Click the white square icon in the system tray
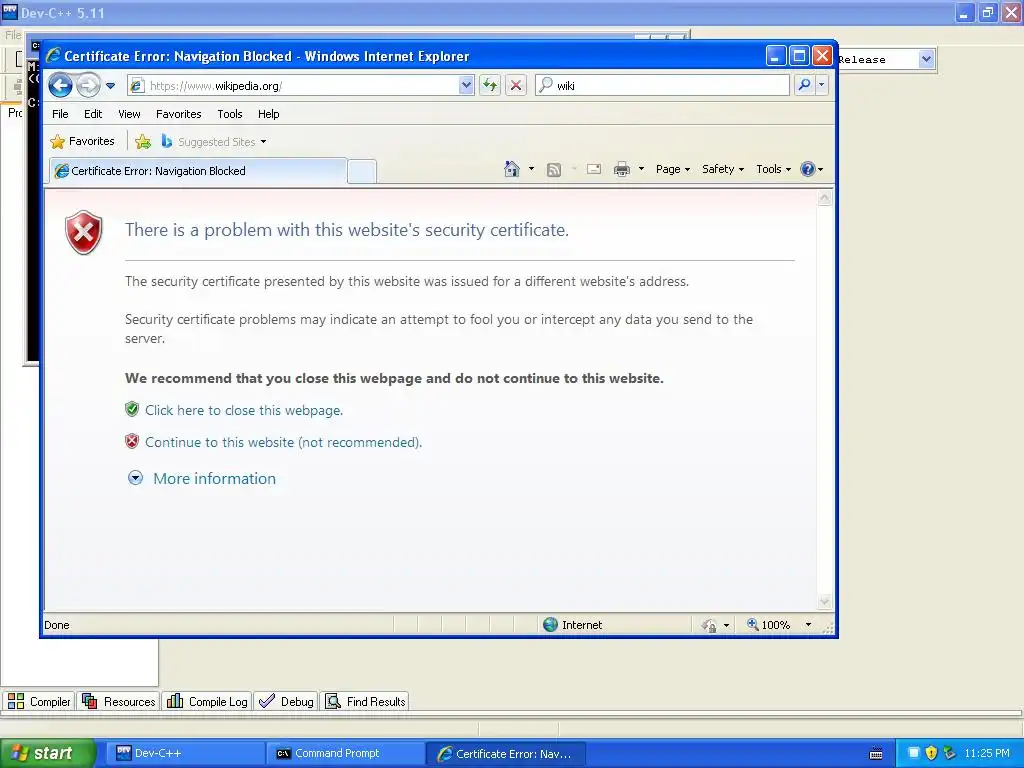The width and height of the screenshot is (1024, 768). pos(914,753)
